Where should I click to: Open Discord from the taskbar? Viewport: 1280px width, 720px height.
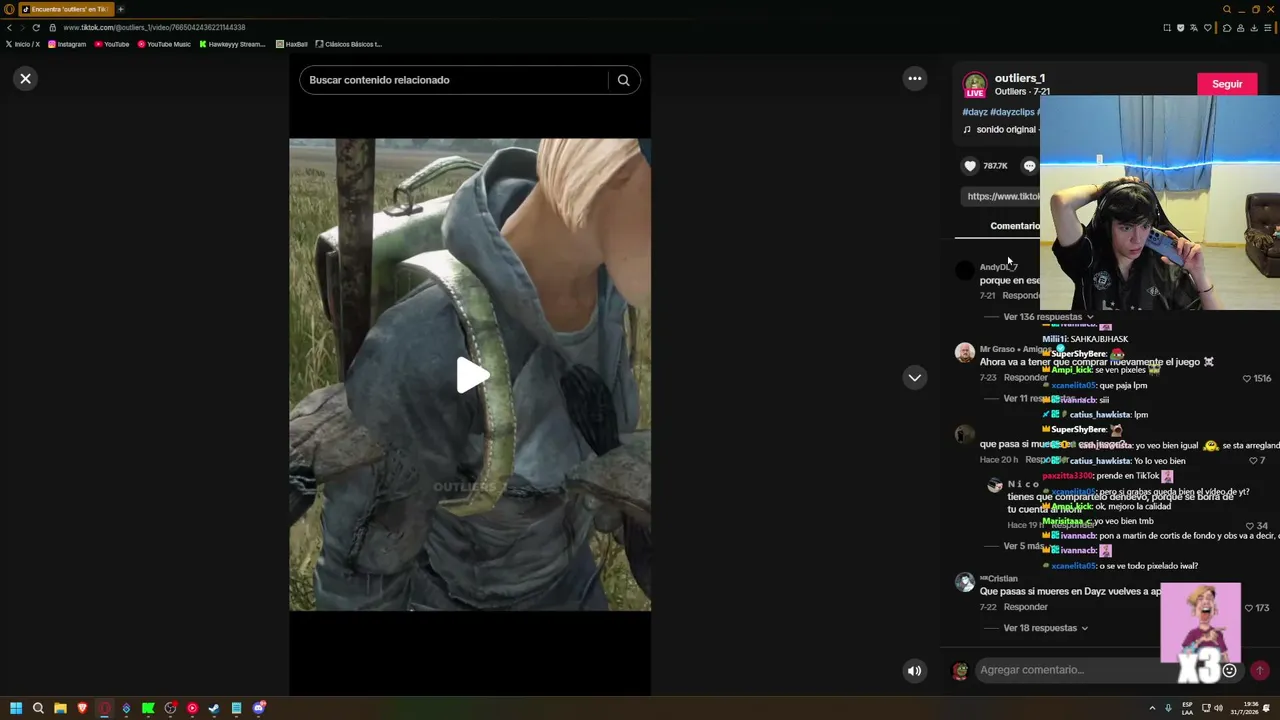[259, 708]
